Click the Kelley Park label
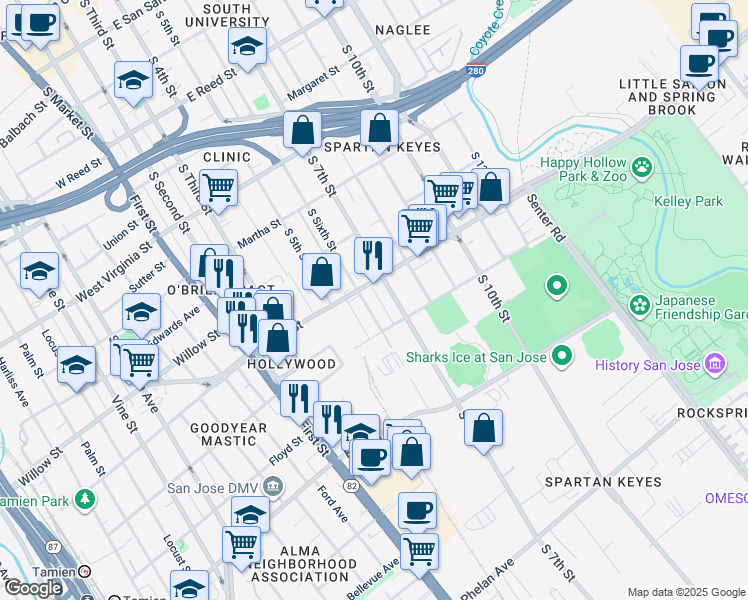The width and height of the screenshot is (748, 600). point(690,202)
